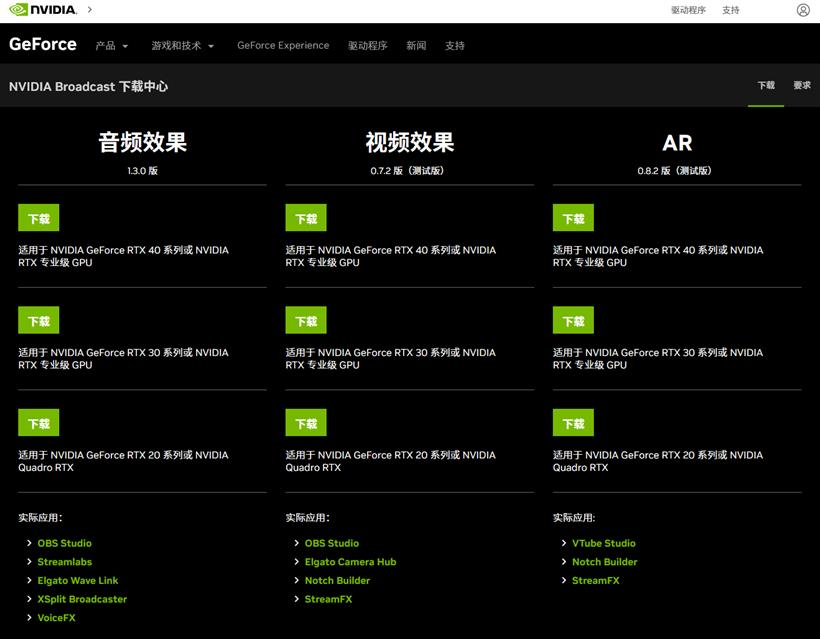820x639 pixels.
Task: Open Notch Builder link under 视频效果
Action: (x=337, y=580)
